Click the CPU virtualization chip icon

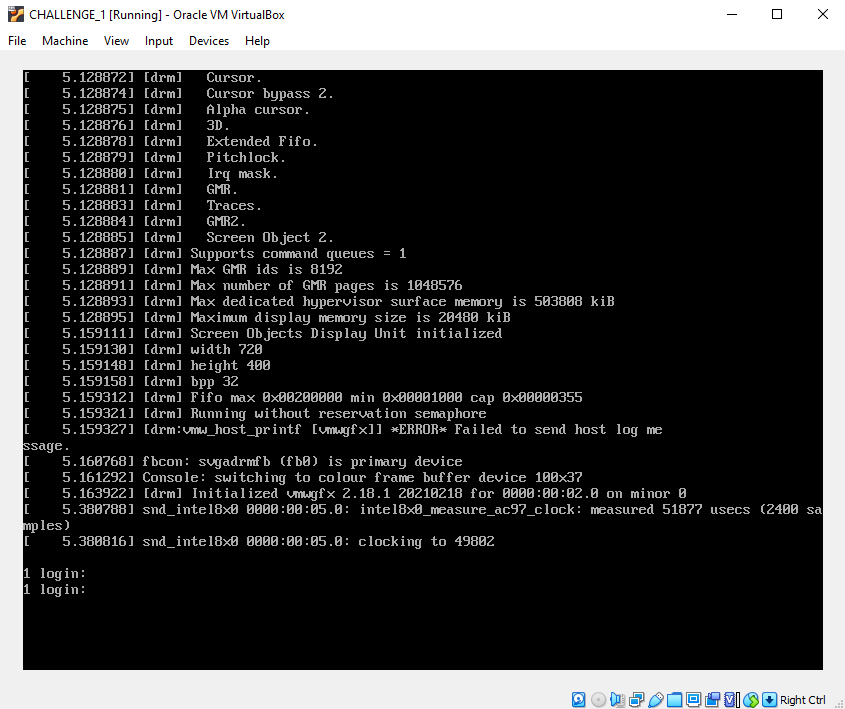[731, 700]
